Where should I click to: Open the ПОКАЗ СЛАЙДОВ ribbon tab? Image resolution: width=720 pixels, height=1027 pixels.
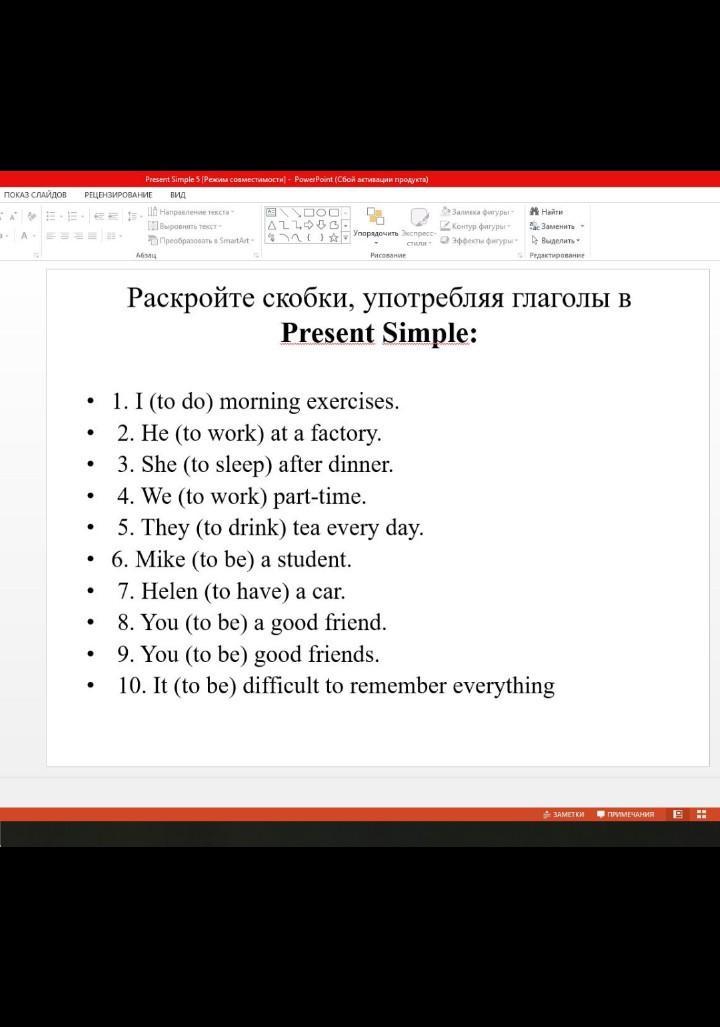tap(35, 195)
